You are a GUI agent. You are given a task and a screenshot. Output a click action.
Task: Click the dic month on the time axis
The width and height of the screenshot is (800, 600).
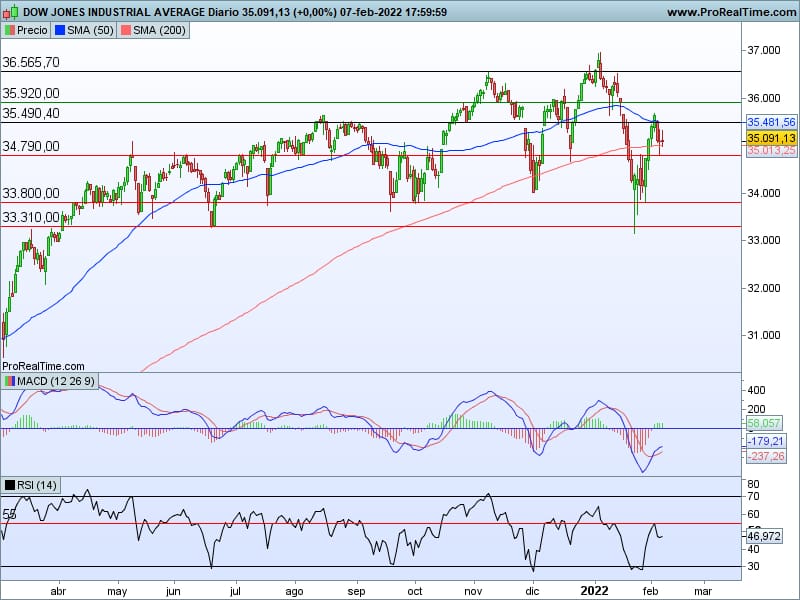click(533, 591)
